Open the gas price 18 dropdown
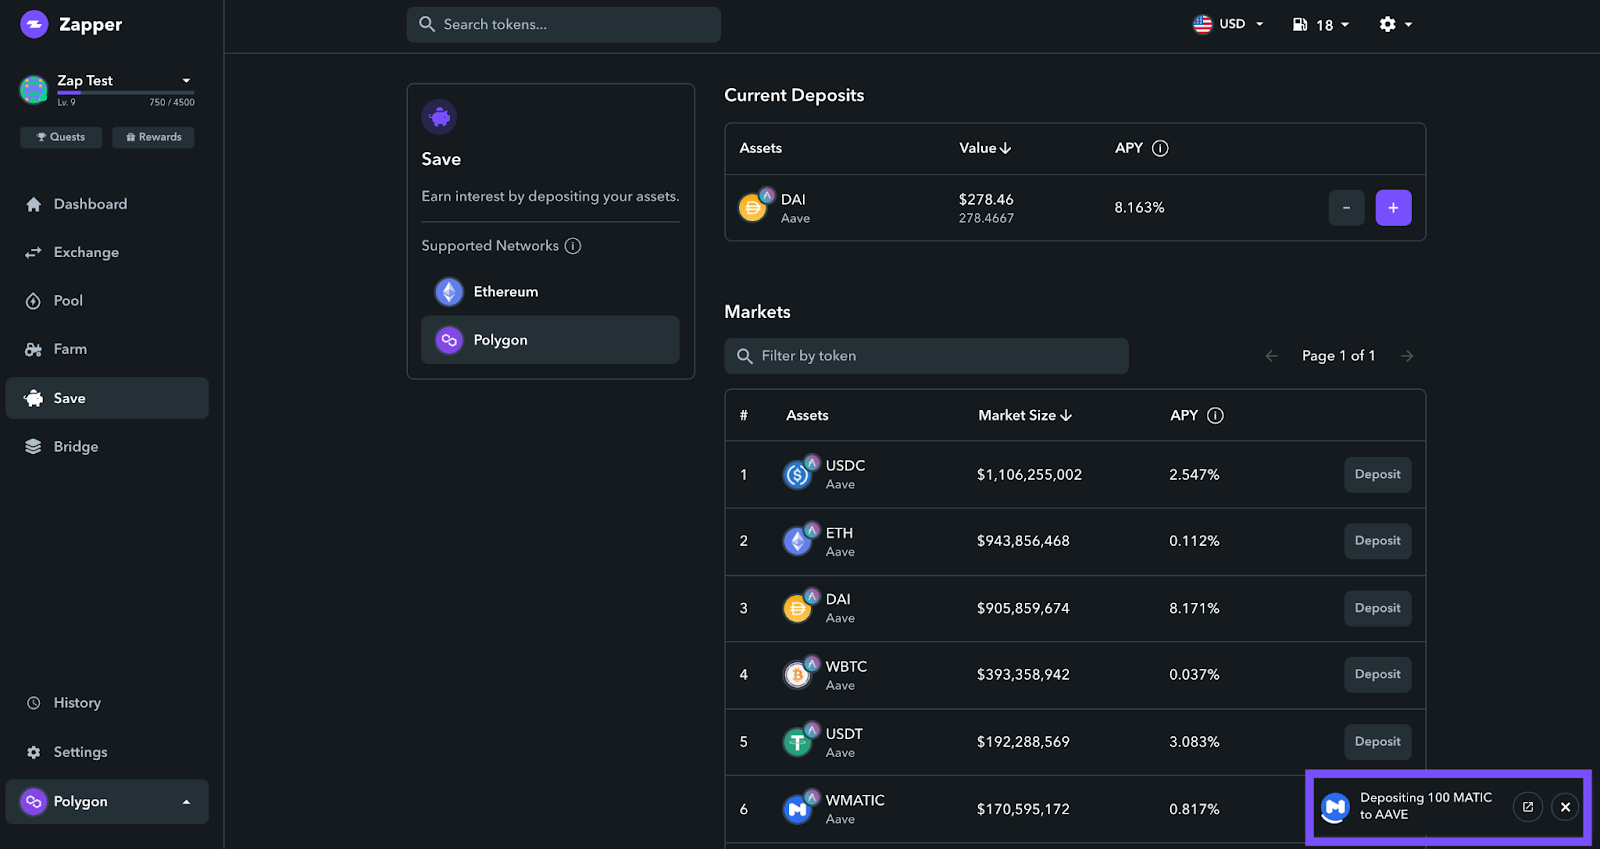This screenshot has width=1600, height=849. [x=1320, y=25]
